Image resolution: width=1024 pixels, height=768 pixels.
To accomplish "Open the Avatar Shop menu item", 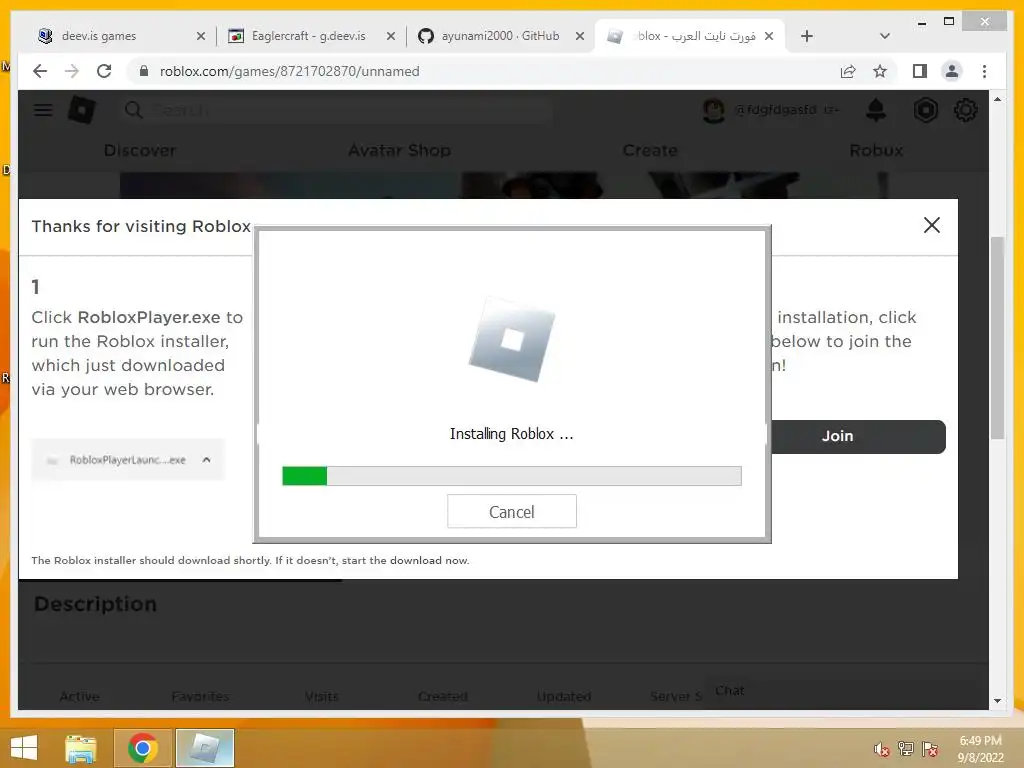I will coord(399,150).
